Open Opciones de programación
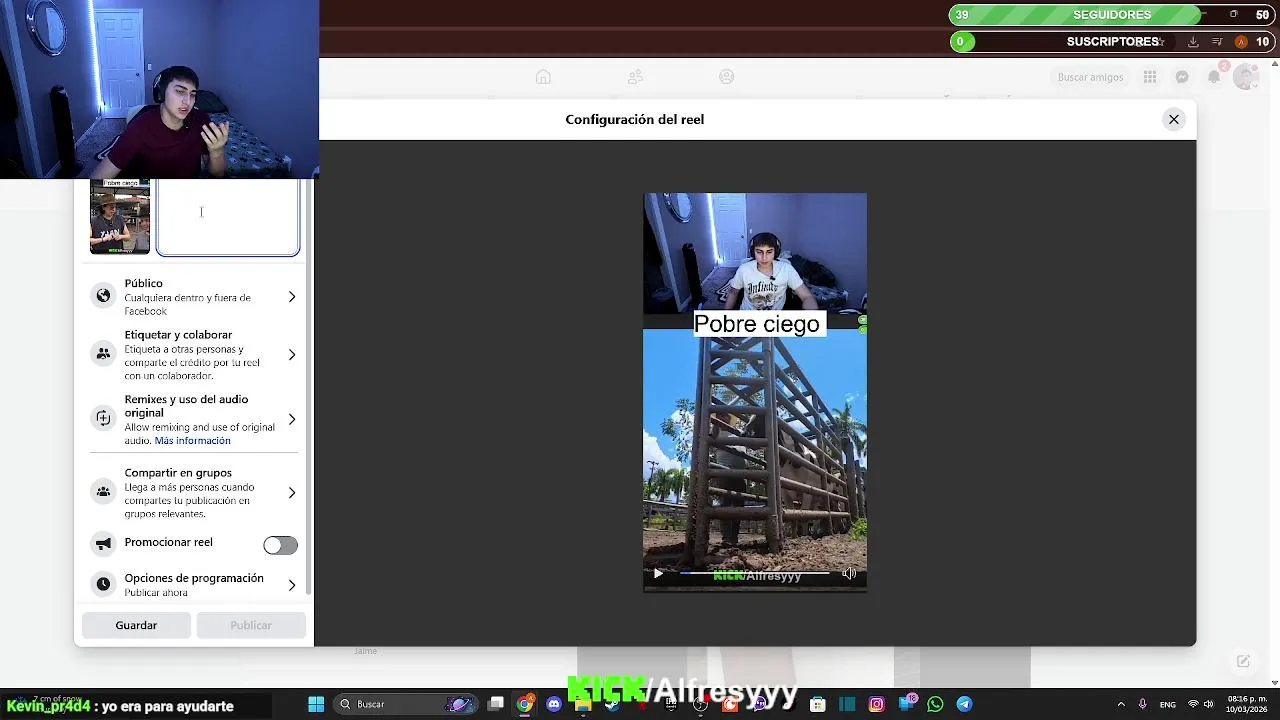 coord(194,585)
